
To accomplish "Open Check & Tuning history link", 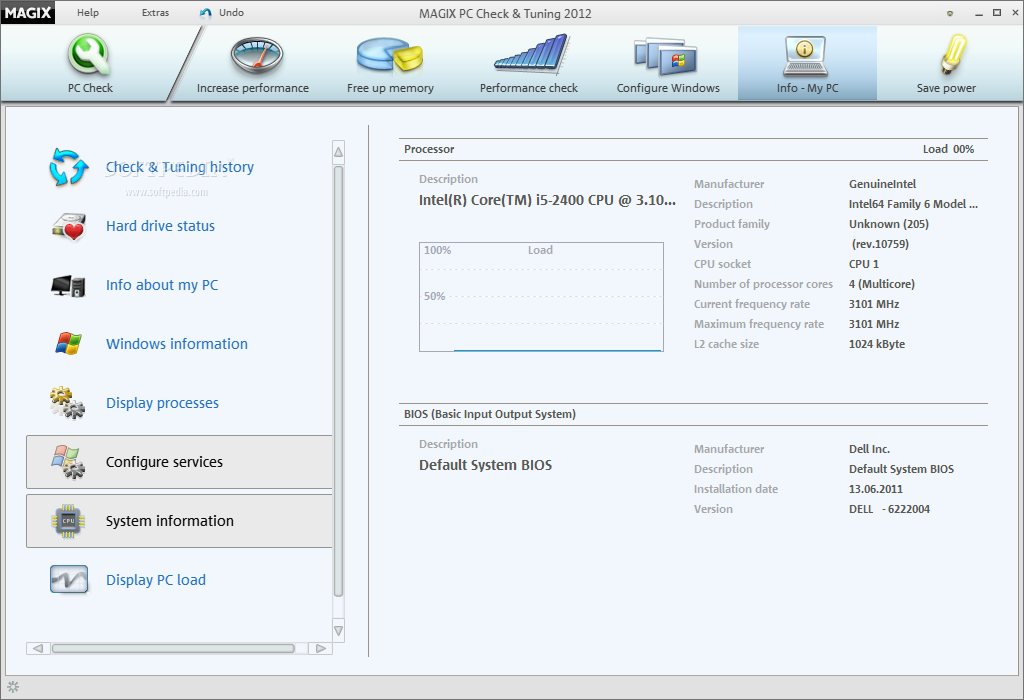I will coord(180,167).
